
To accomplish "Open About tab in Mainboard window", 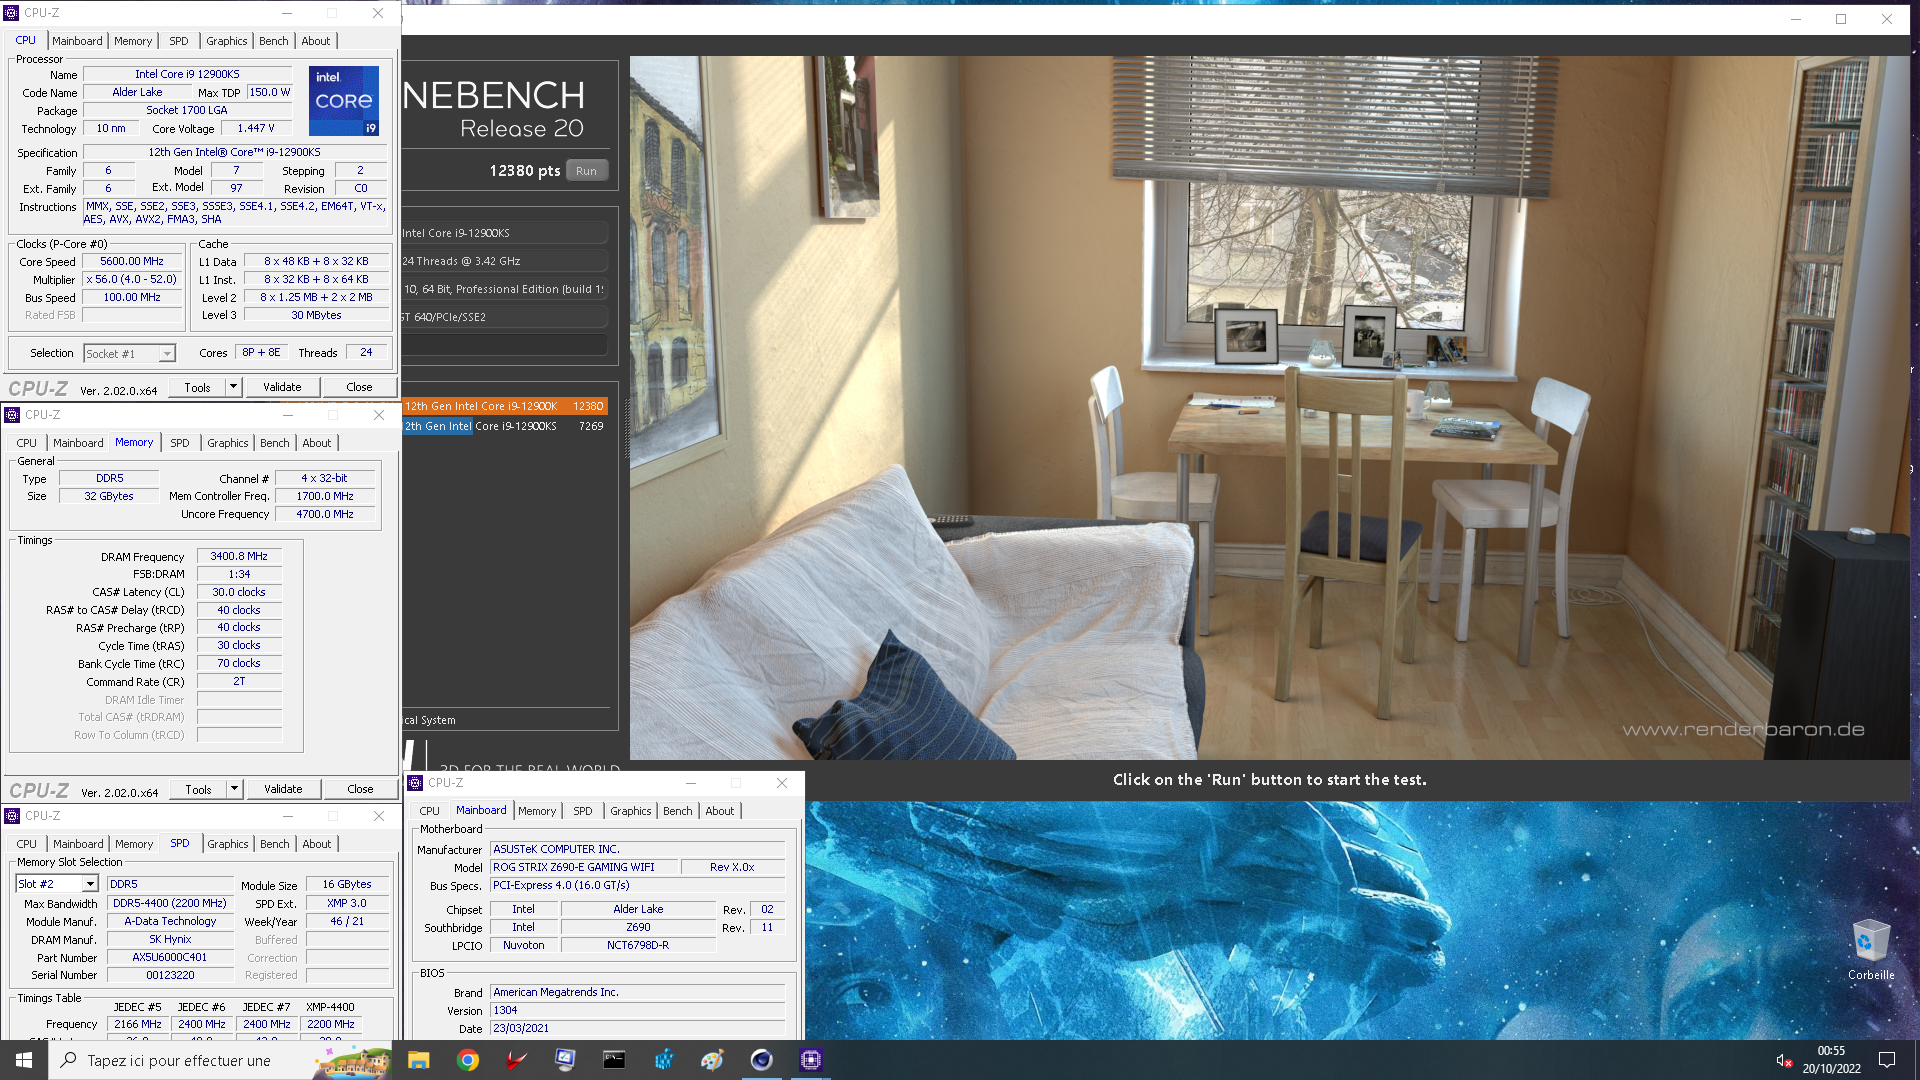I will click(x=719, y=811).
